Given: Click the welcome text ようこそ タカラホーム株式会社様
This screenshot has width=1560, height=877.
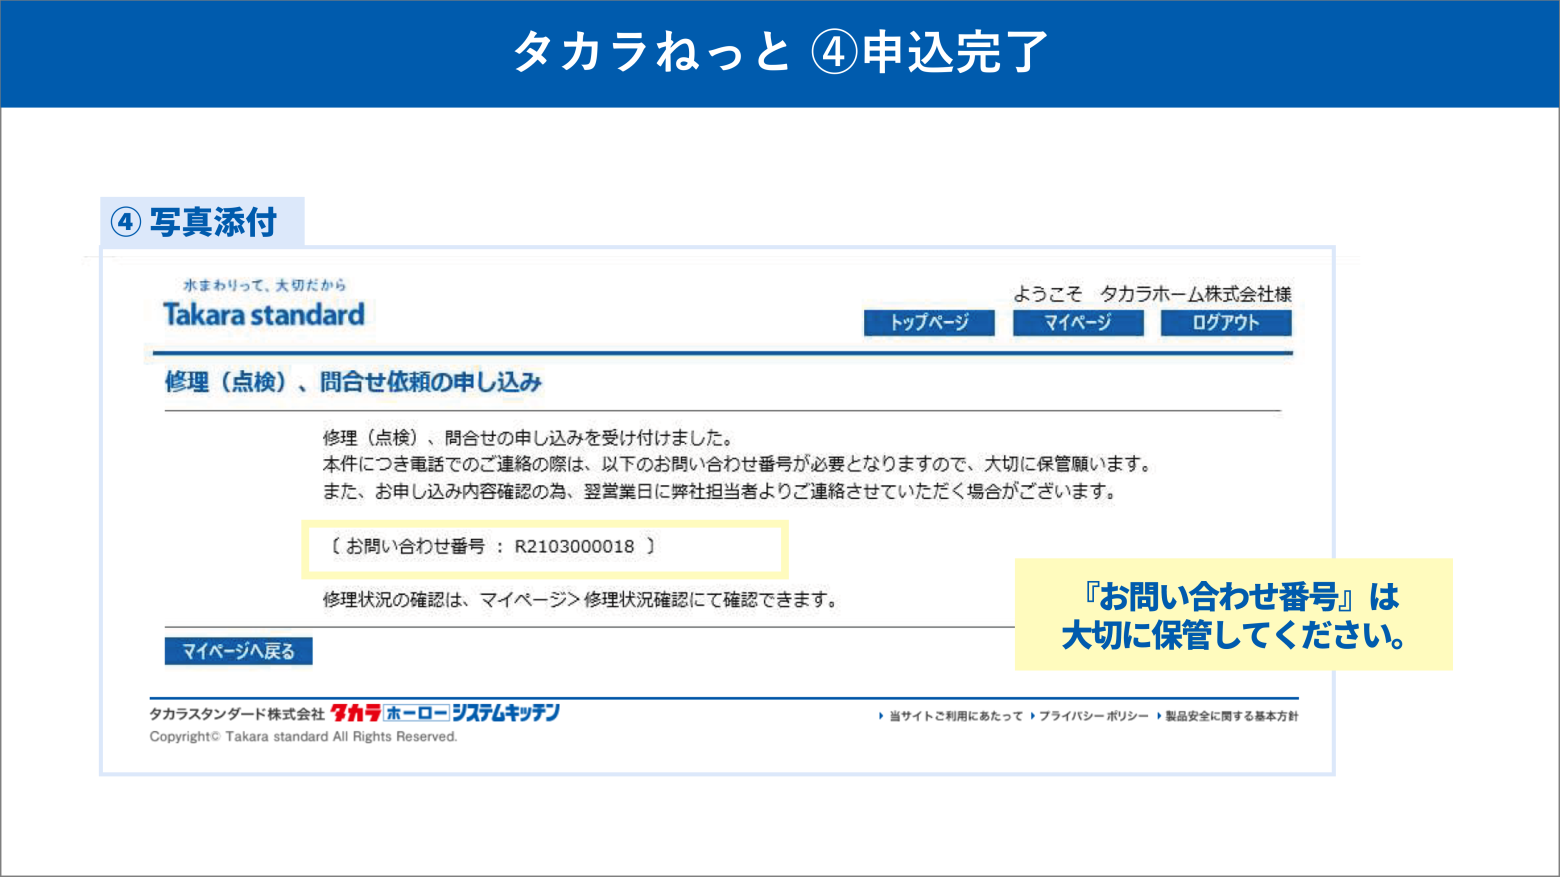Looking at the screenshot, I should click(1152, 294).
